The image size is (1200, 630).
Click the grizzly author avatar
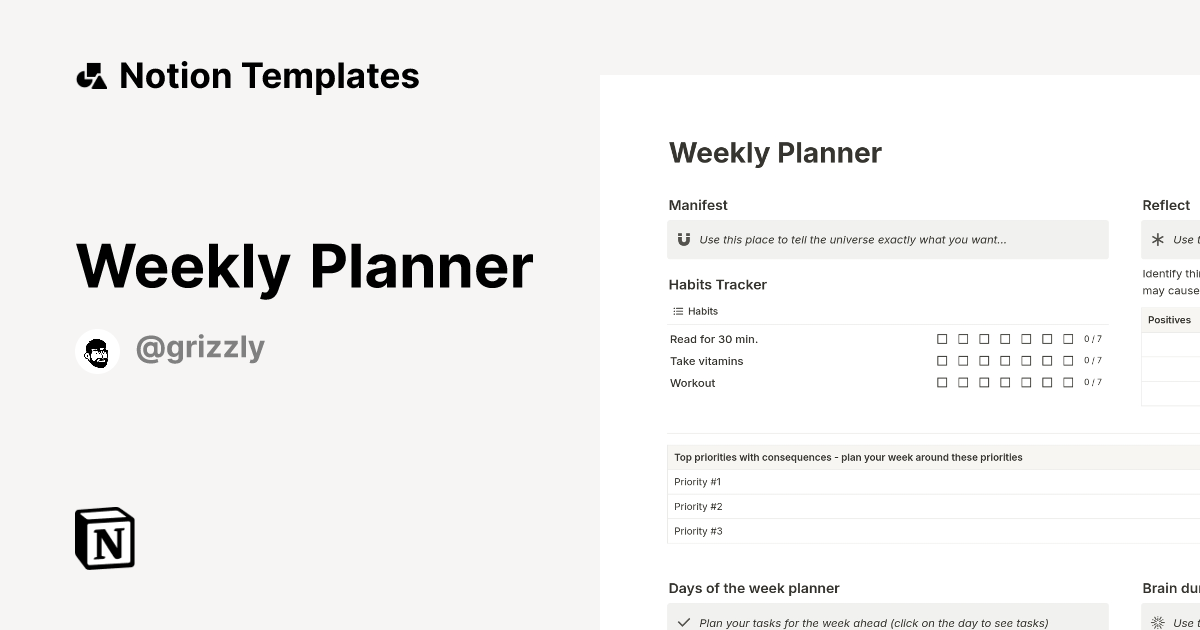pyautogui.click(x=97, y=351)
